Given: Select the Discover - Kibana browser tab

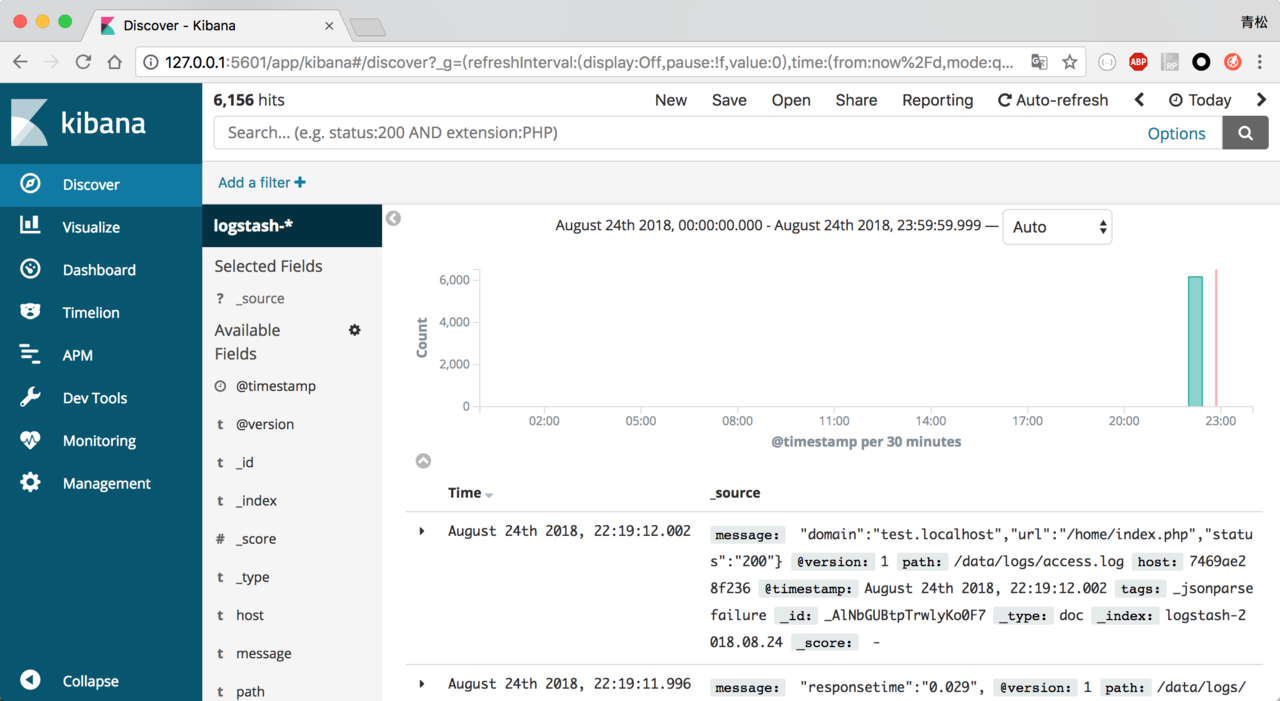Looking at the screenshot, I should tap(214, 25).
